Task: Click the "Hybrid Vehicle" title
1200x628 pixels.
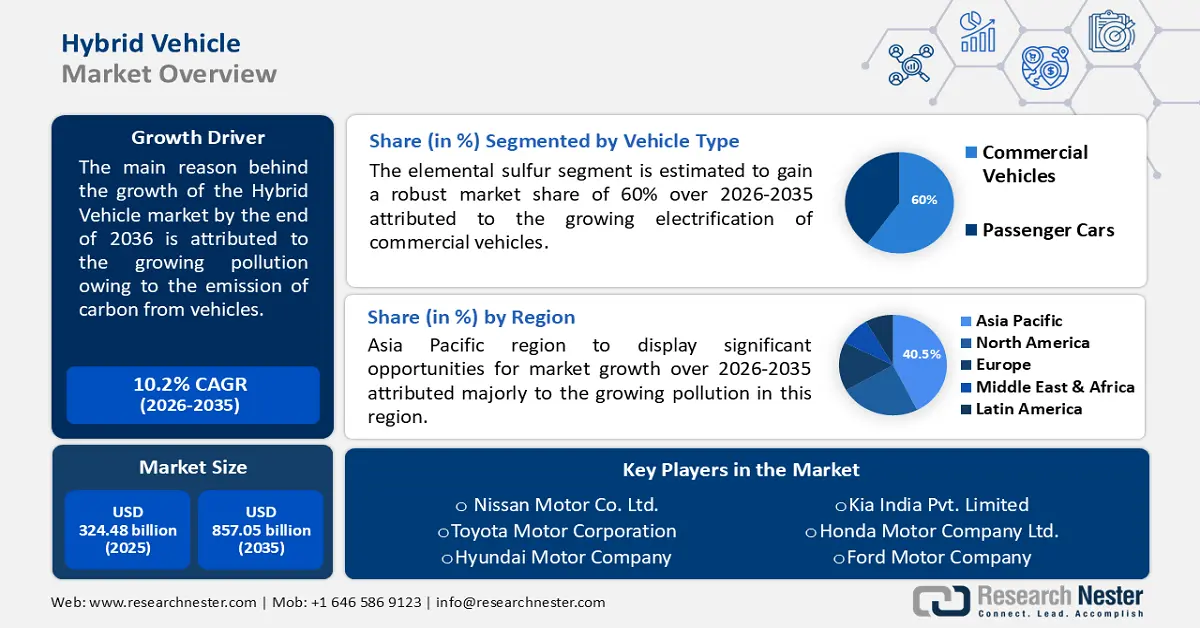Action: click(151, 43)
